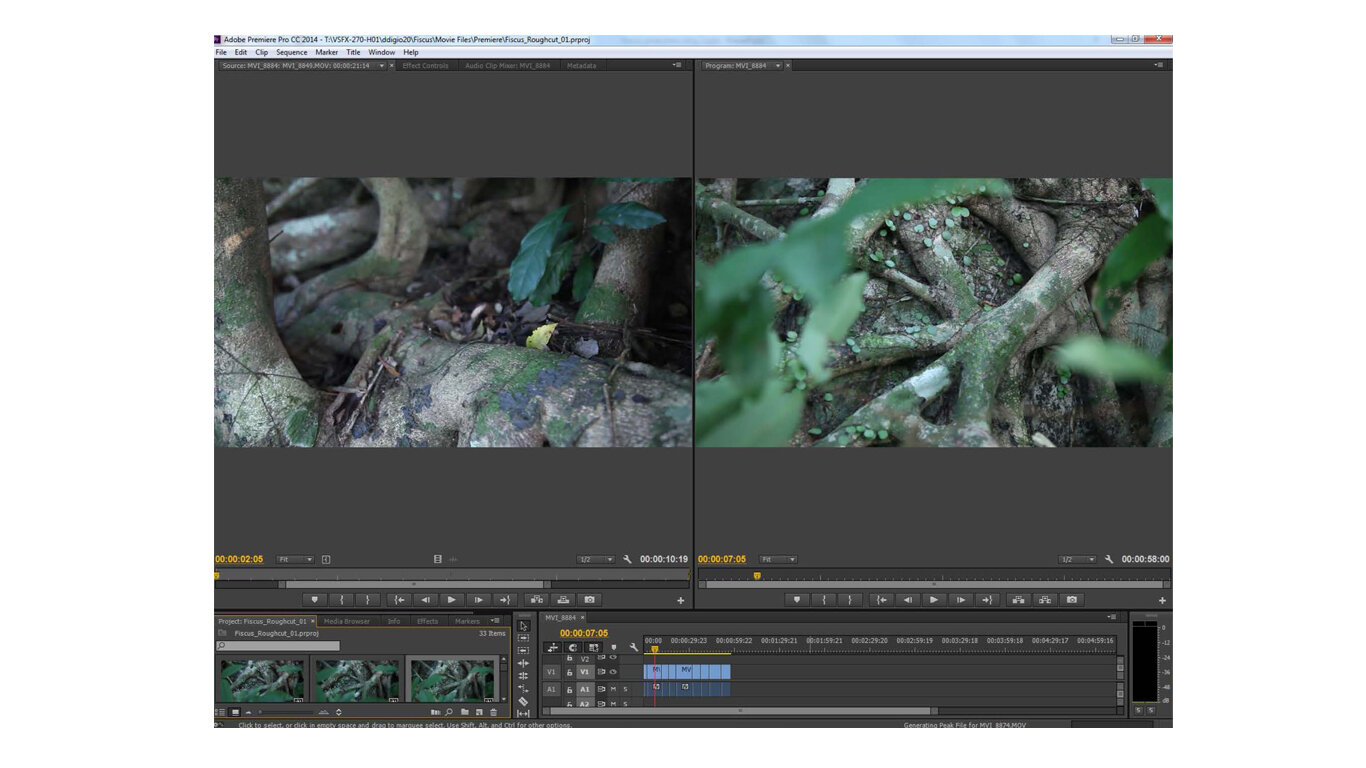This screenshot has width=1366, height=768.
Task: Add a marker in the Source monitor
Action: [315, 600]
